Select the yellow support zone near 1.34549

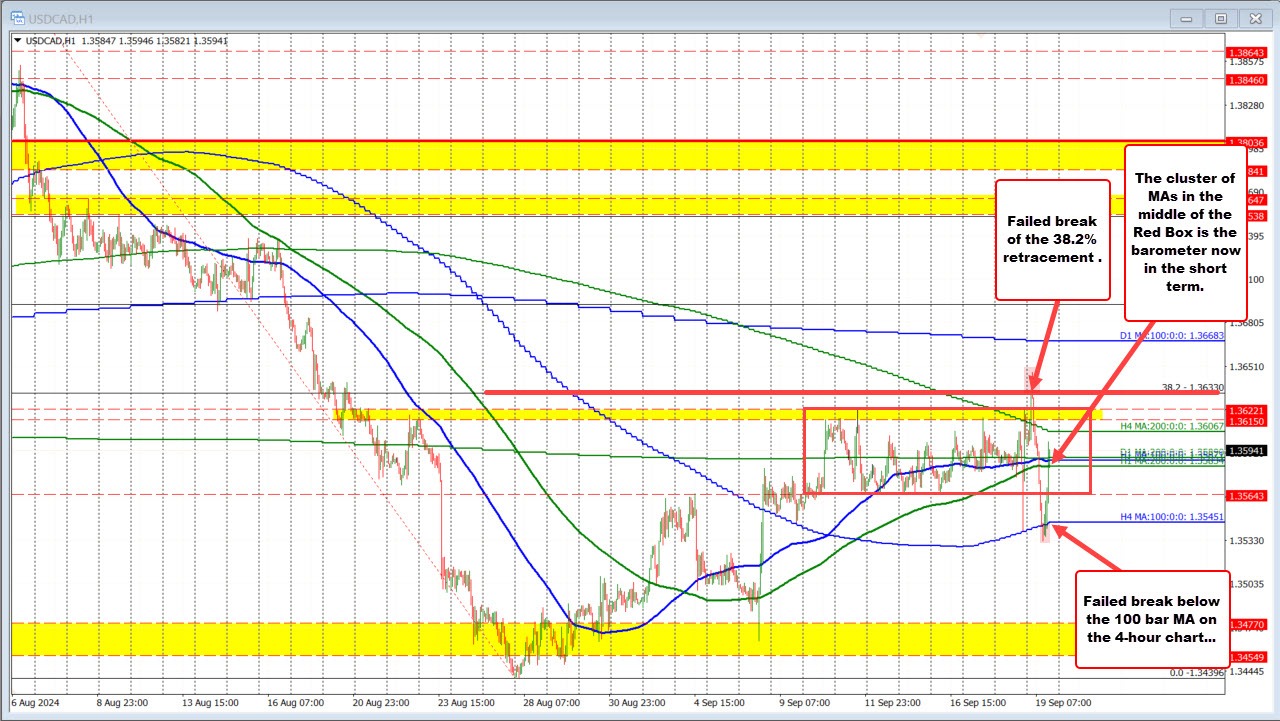pos(600,636)
